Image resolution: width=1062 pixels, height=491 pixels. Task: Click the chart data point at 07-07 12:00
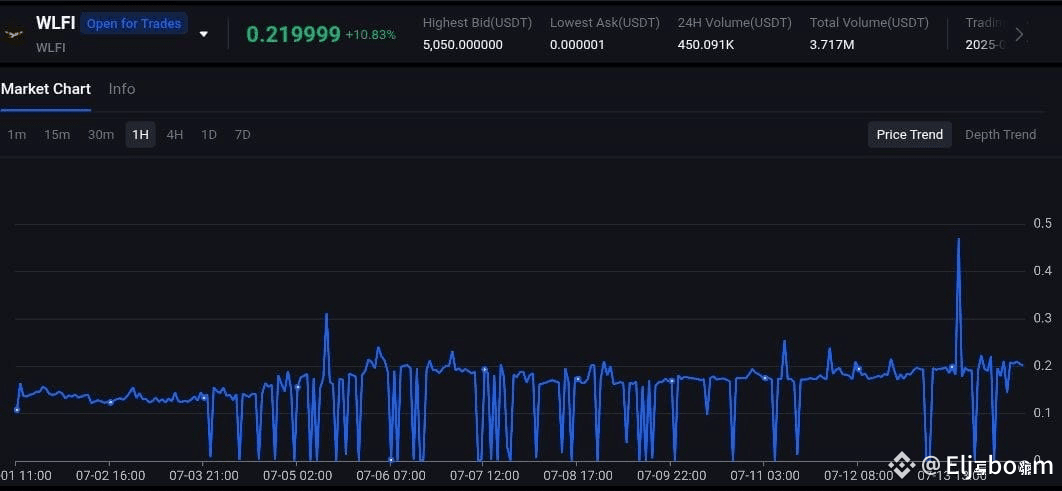484,369
